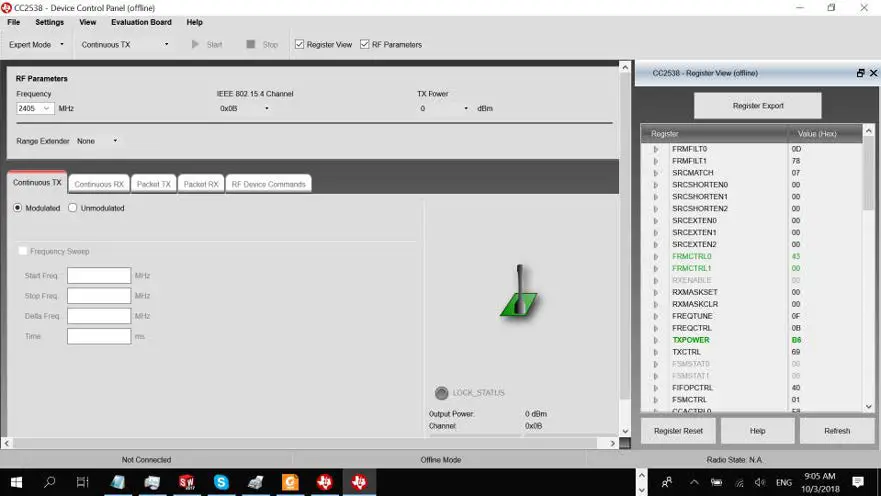Open the Settings menu
The image size is (881, 496).
(49, 22)
